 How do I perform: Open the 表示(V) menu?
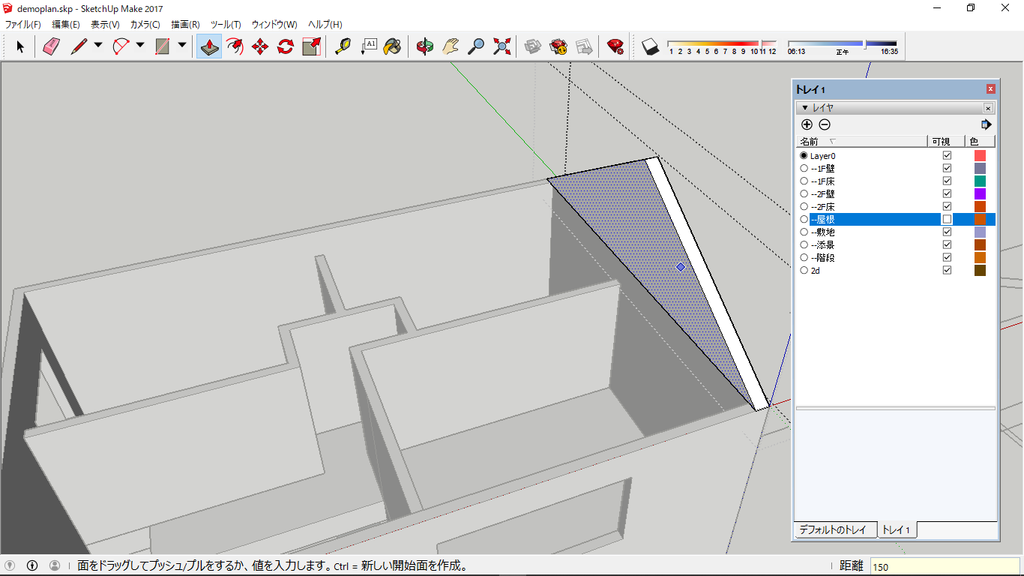click(105, 24)
